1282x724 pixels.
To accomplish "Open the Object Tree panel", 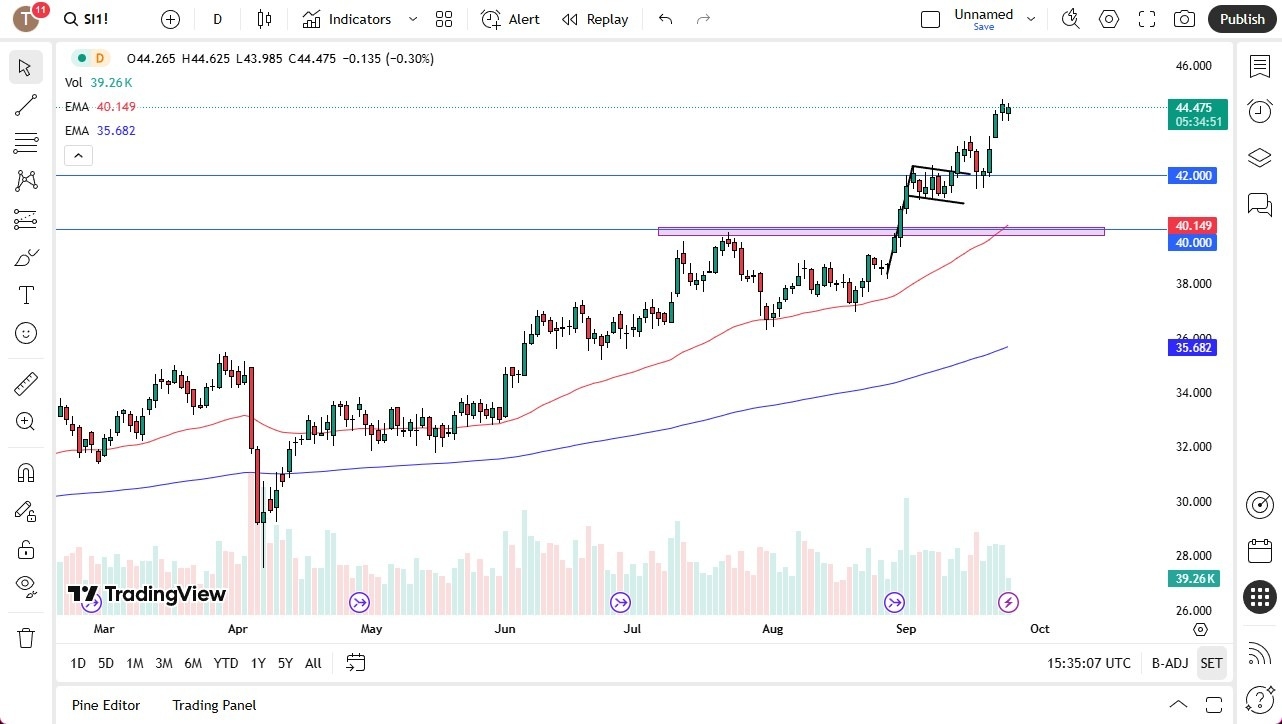I will tap(1259, 157).
